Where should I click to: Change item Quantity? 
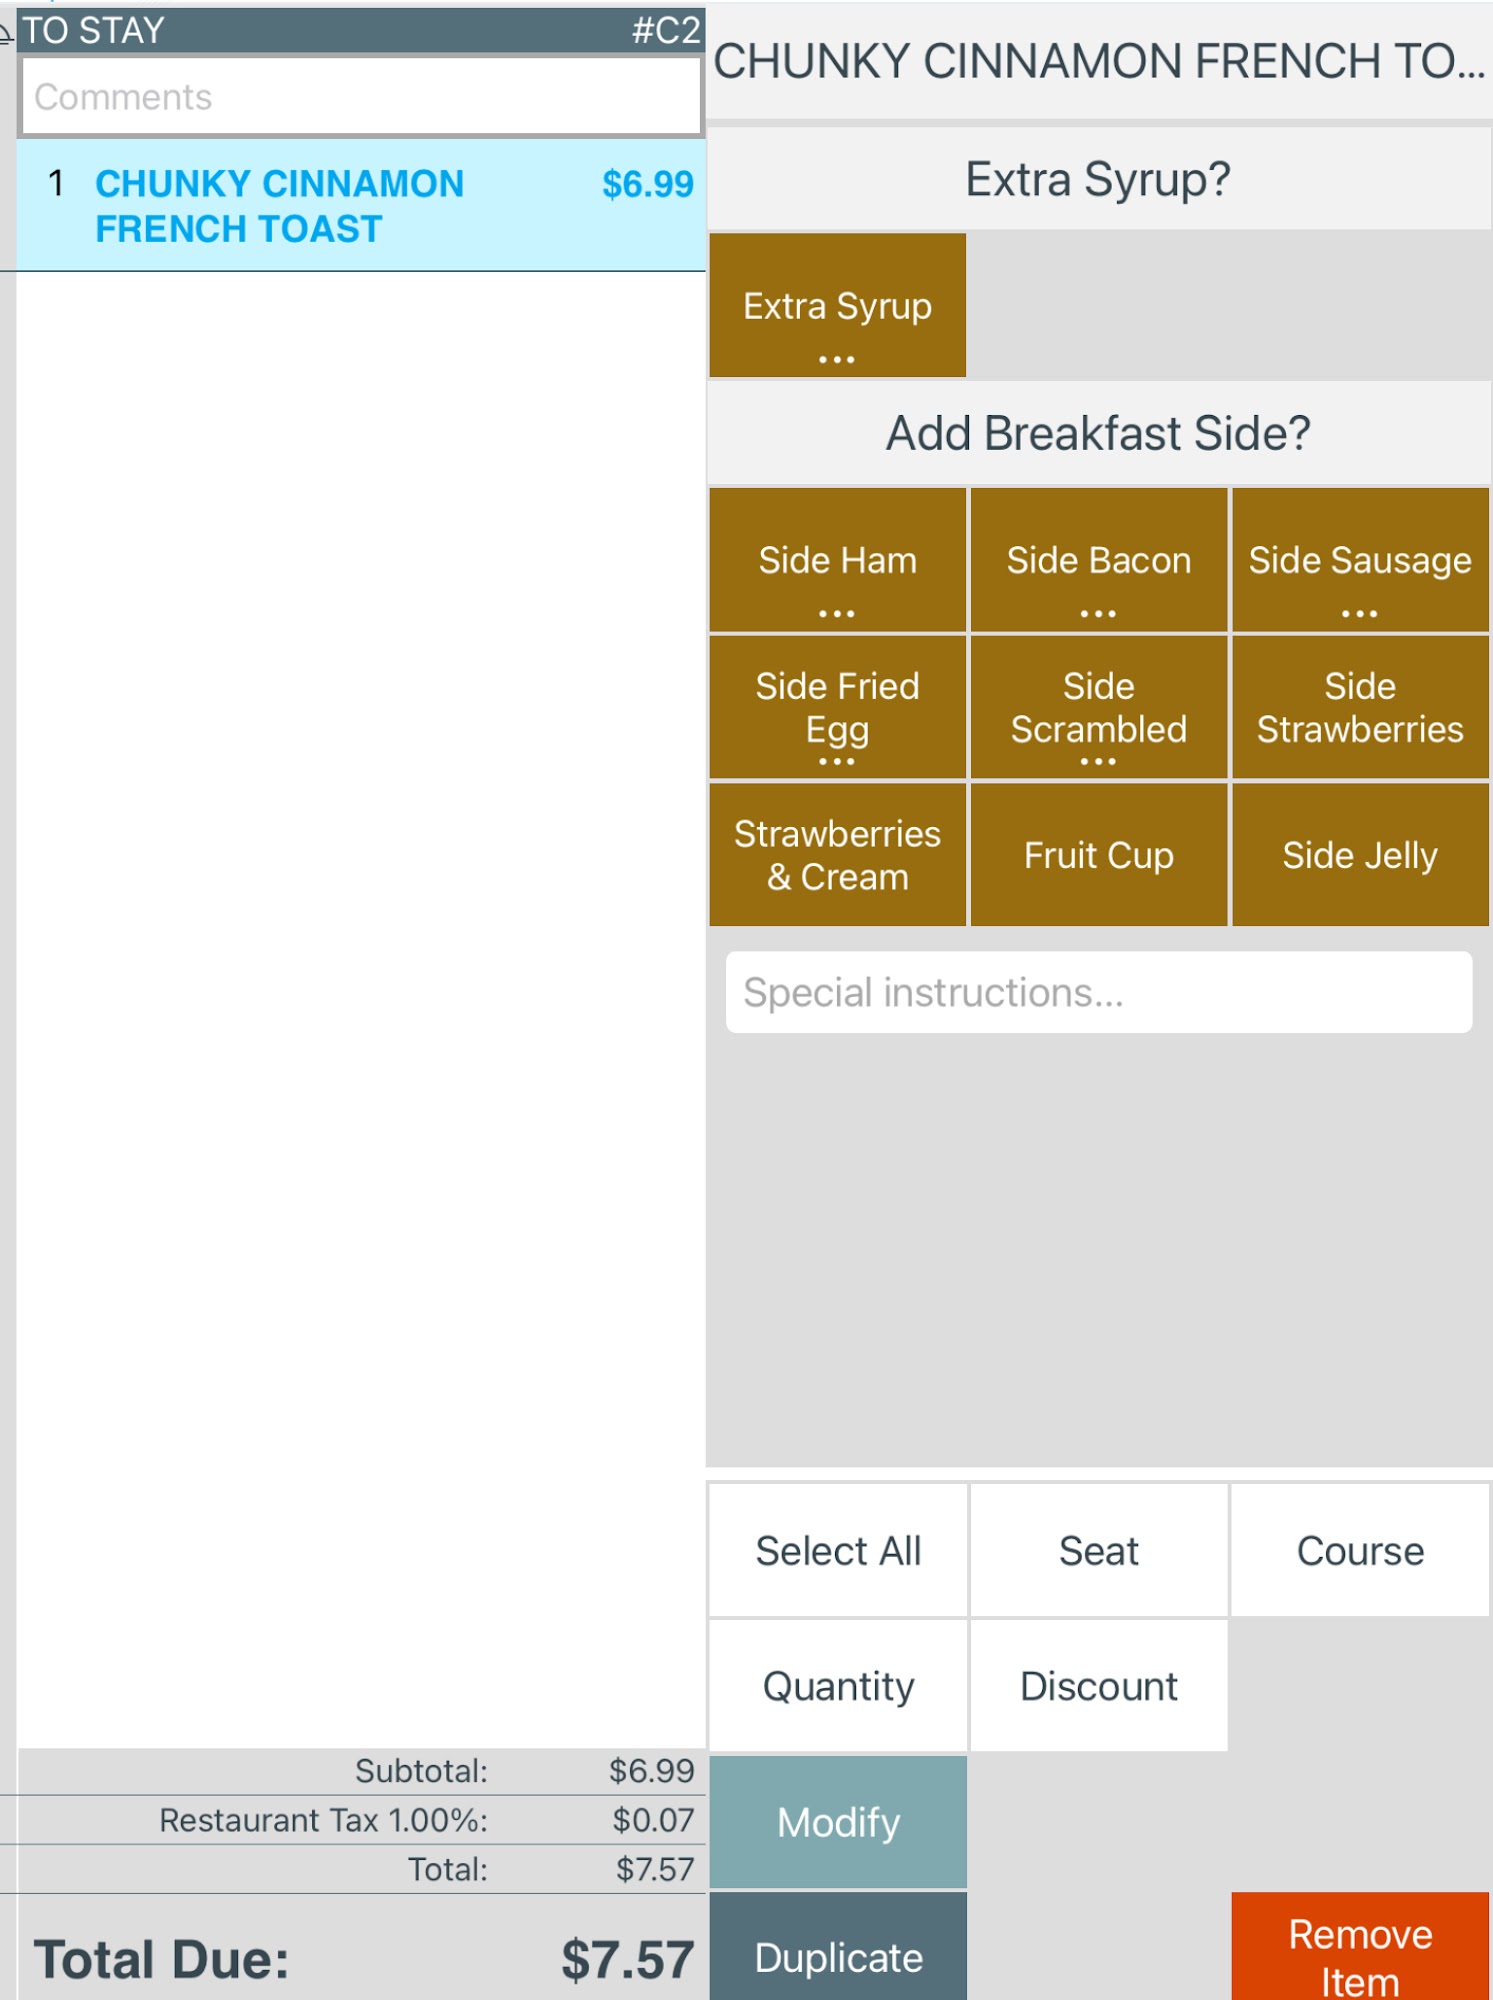837,1687
